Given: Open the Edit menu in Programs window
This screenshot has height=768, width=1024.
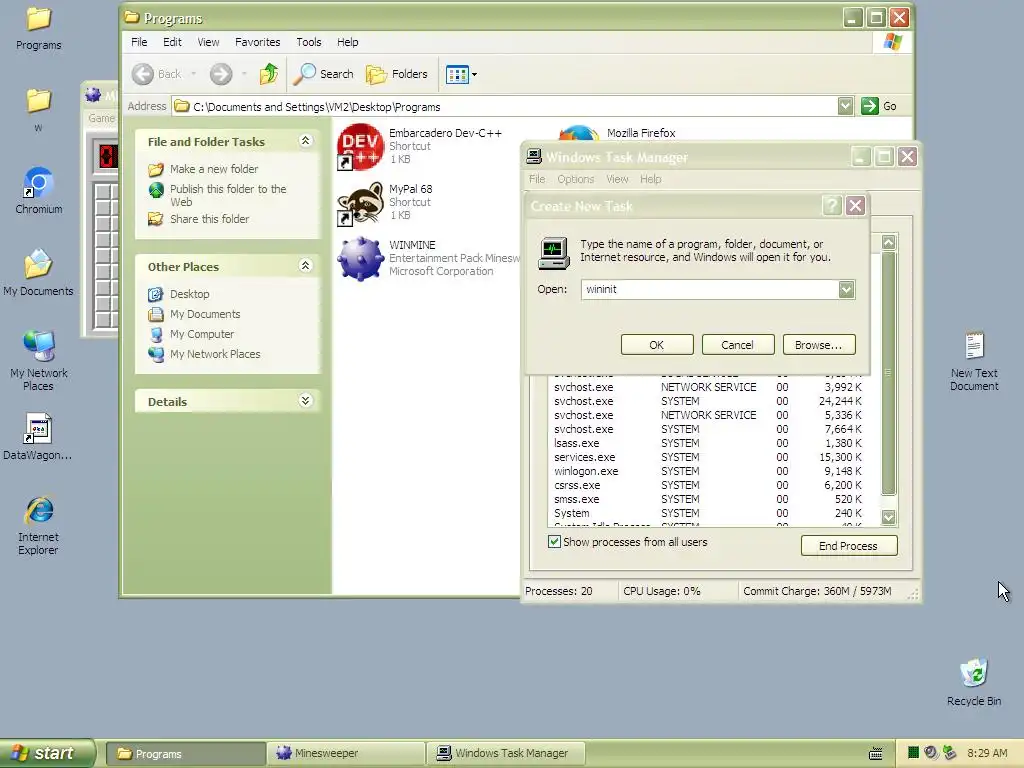Looking at the screenshot, I should click(172, 42).
